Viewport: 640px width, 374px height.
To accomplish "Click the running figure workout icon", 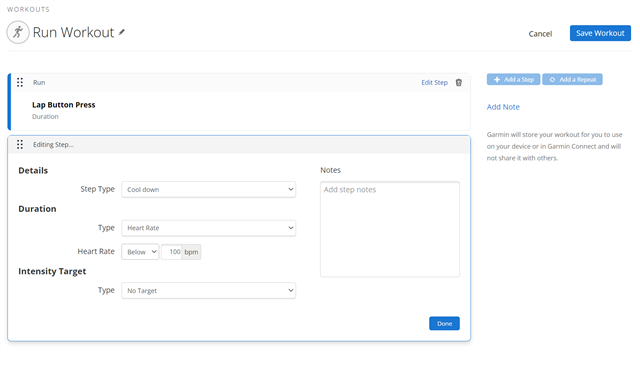I will [18, 32].
